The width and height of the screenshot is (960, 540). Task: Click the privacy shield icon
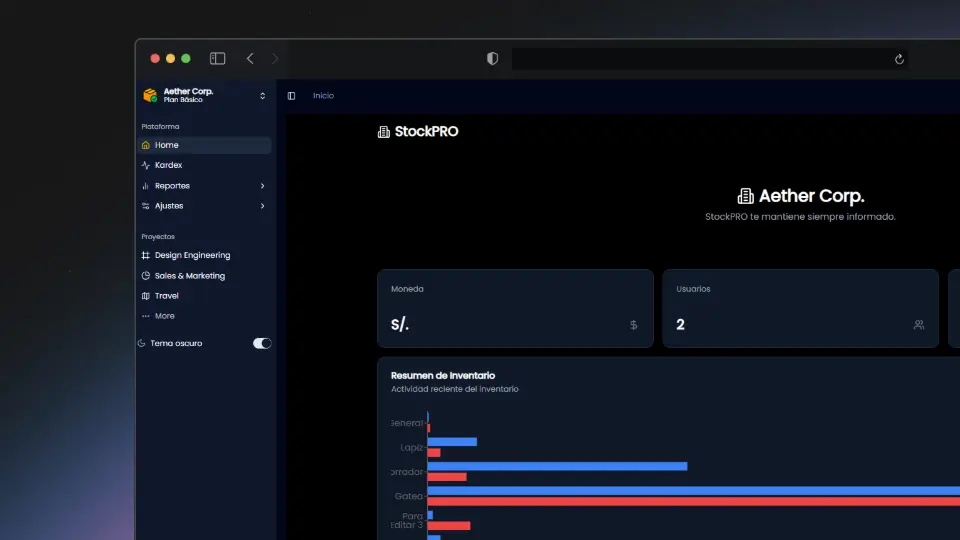tap(492, 58)
